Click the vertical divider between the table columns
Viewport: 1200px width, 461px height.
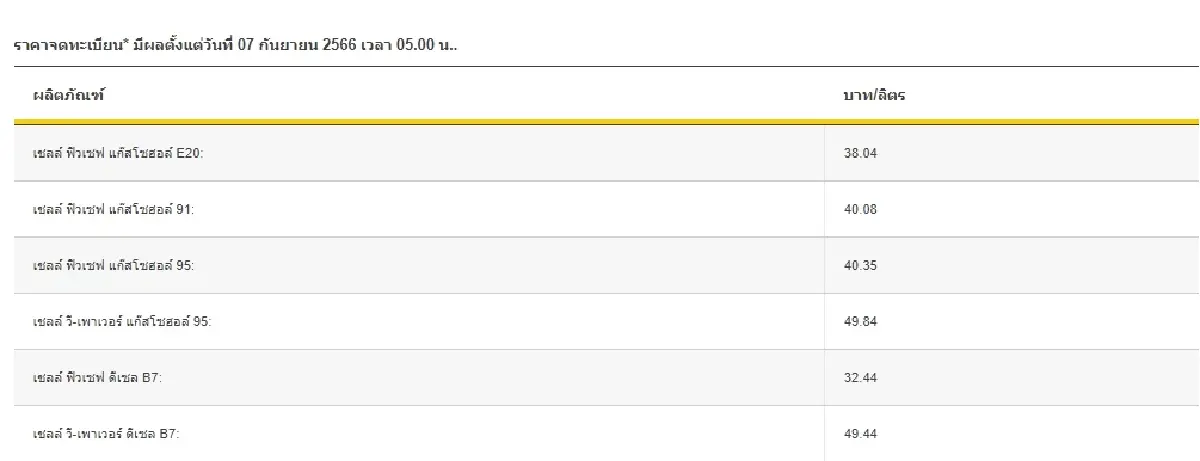[825, 290]
